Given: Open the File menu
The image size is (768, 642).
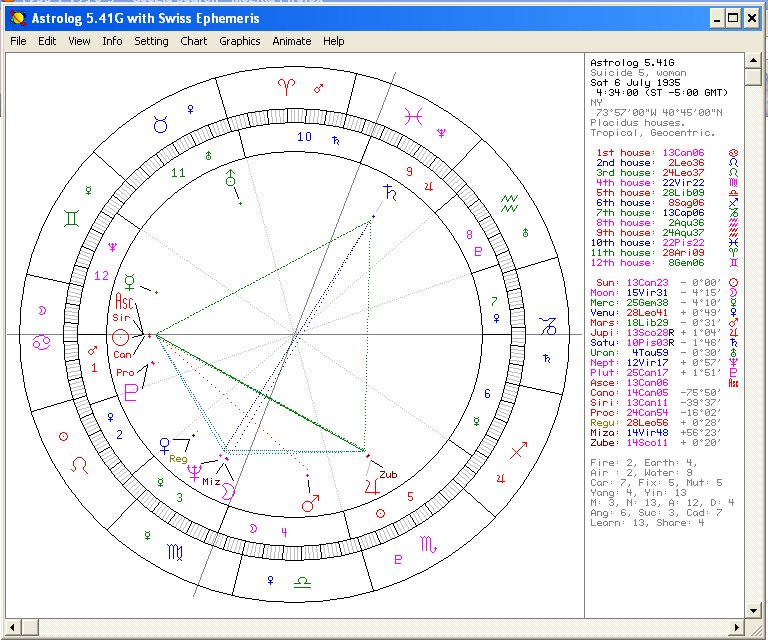Looking at the screenshot, I should [18, 41].
